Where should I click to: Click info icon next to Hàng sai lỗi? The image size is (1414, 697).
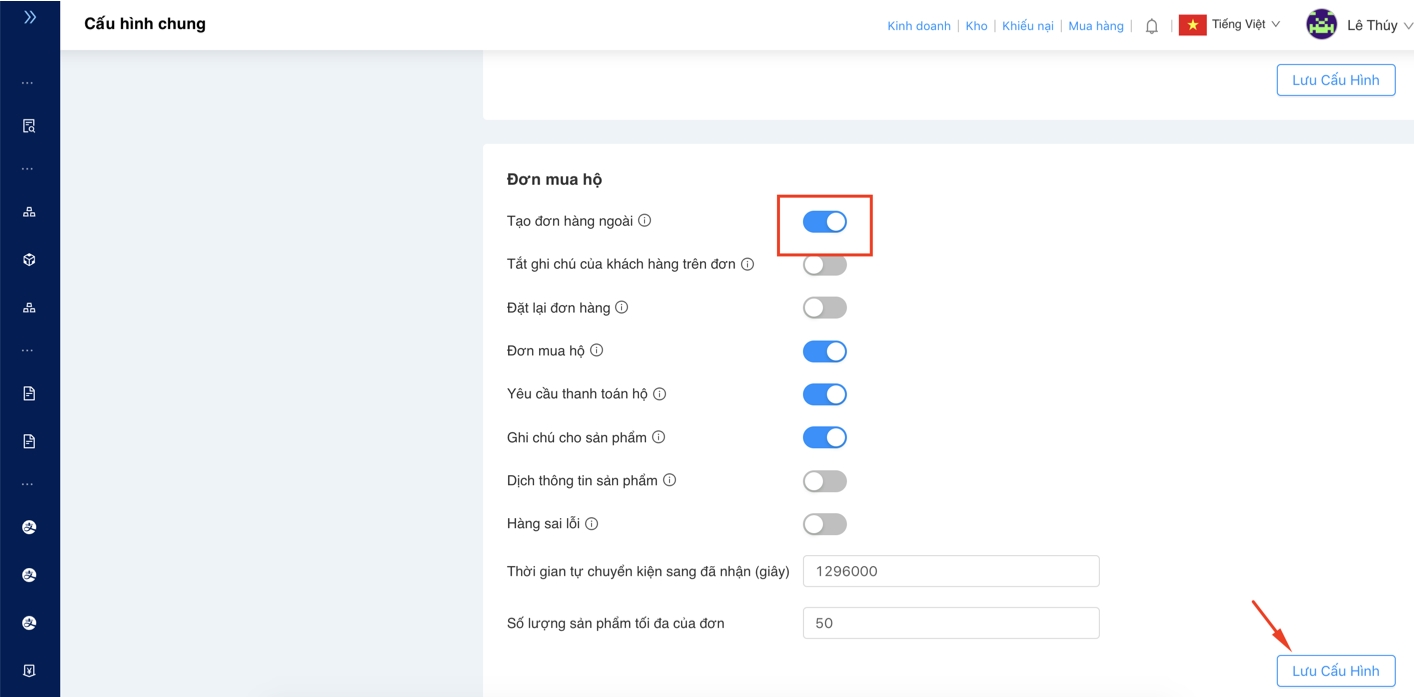[x=591, y=524]
